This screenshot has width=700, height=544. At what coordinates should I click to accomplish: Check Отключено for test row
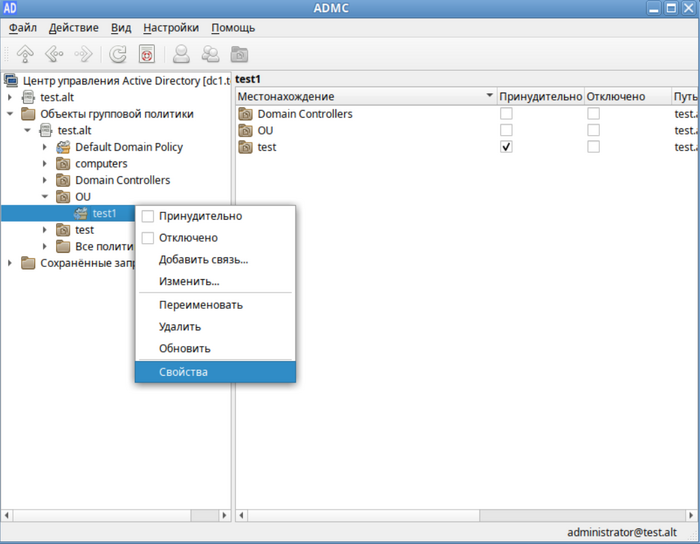pos(593,147)
